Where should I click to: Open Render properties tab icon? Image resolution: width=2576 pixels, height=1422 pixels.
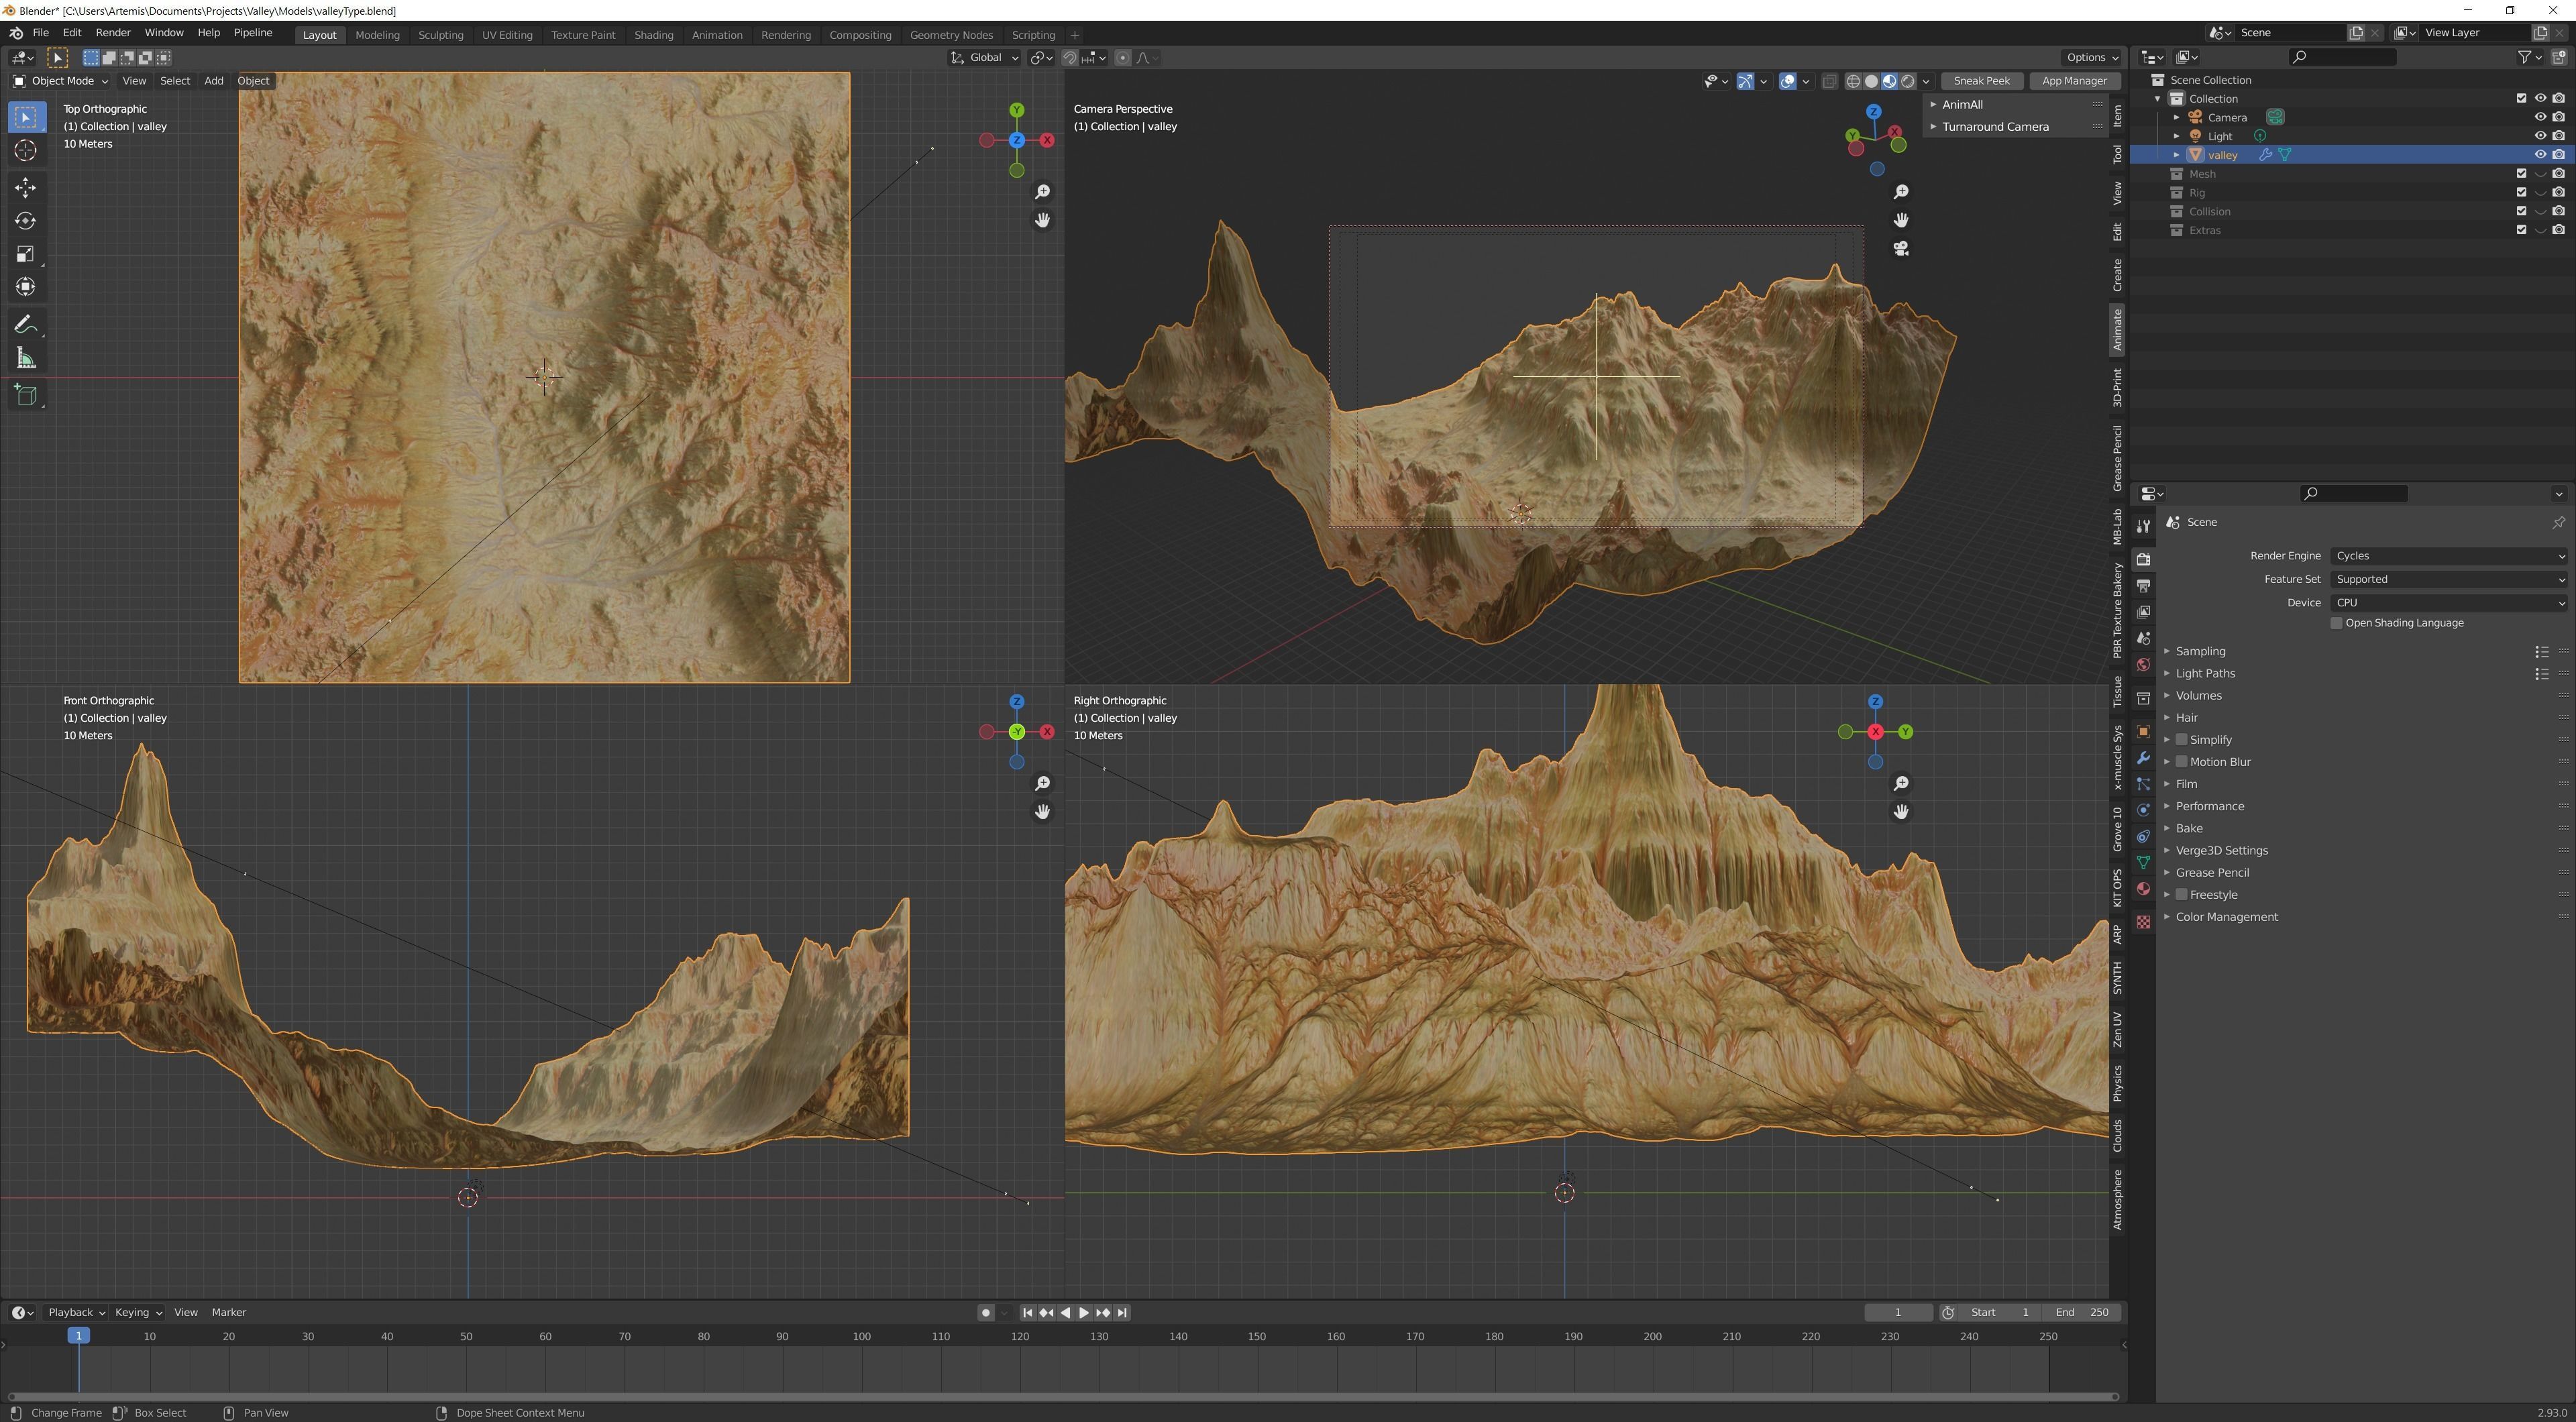click(x=2143, y=559)
